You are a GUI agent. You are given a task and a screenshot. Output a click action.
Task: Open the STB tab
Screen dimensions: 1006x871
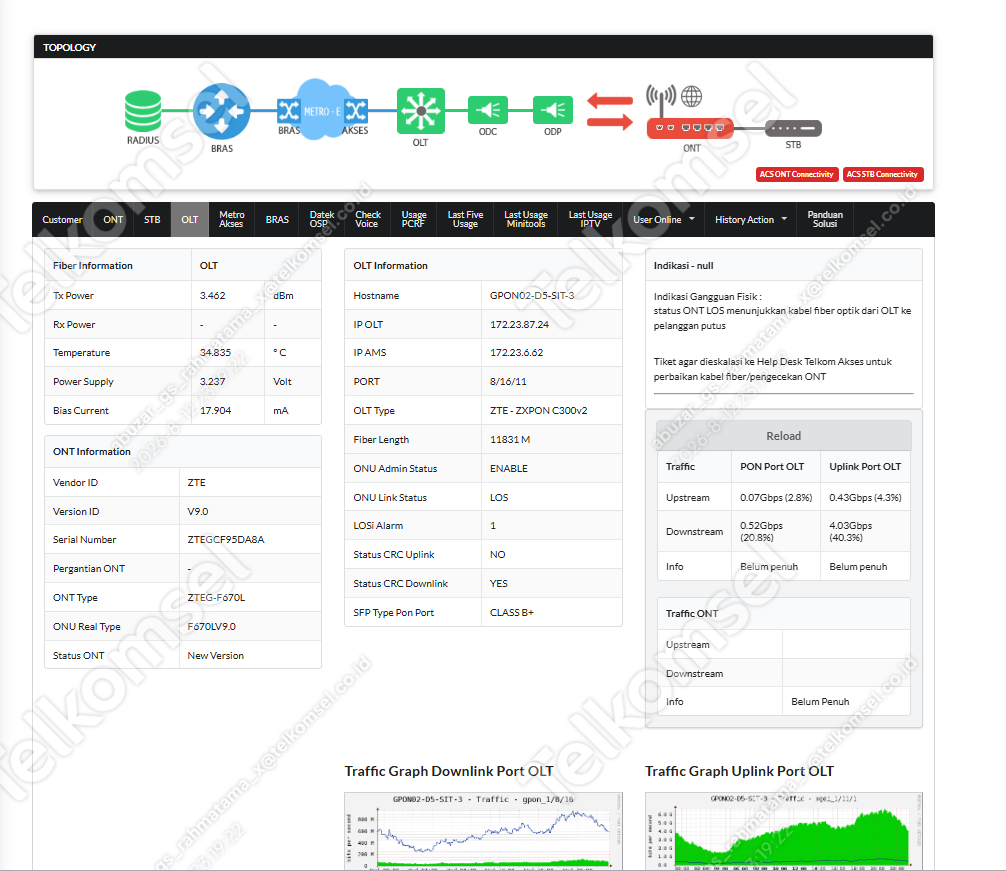tap(152, 220)
